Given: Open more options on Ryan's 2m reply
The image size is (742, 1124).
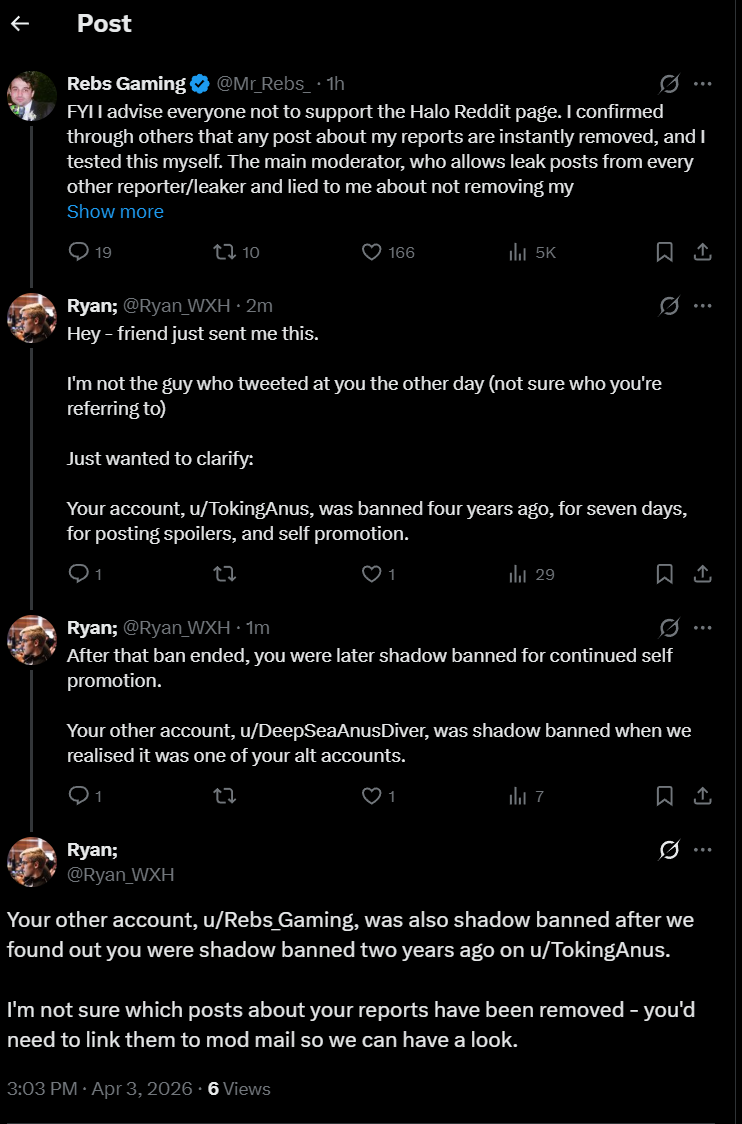Looking at the screenshot, I should click(703, 306).
